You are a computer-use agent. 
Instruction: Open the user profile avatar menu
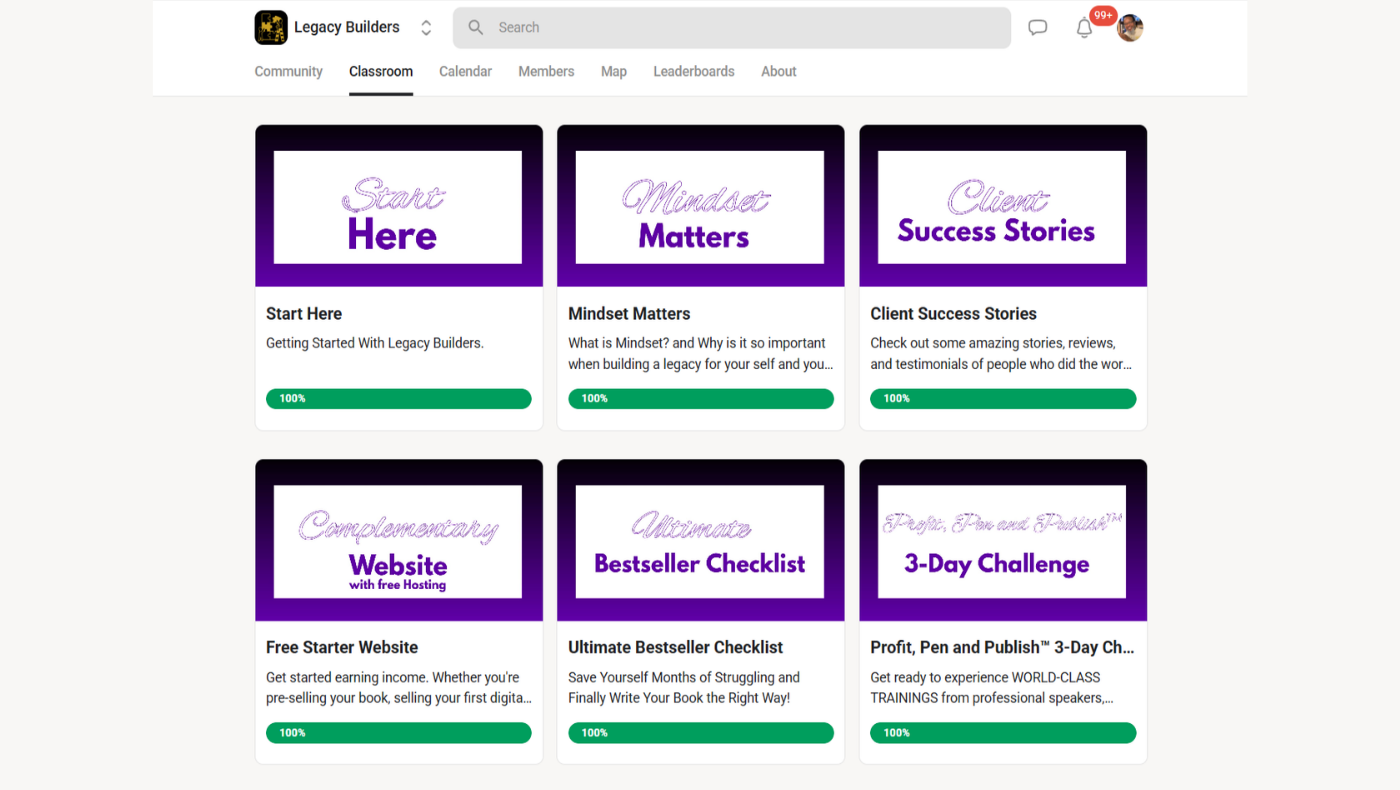[x=1130, y=28]
